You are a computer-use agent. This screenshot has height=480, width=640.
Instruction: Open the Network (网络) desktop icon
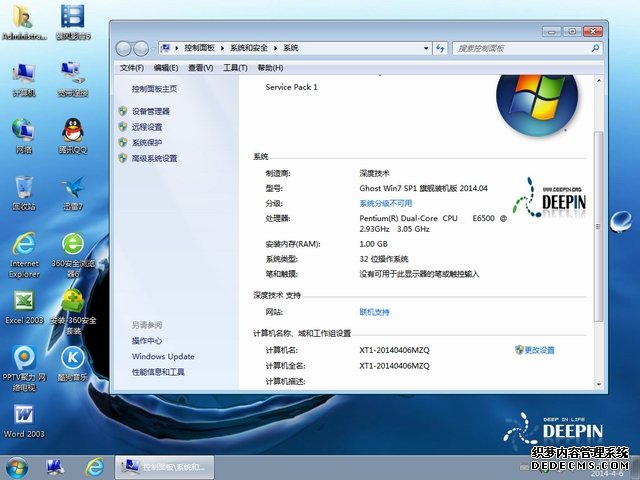24,136
